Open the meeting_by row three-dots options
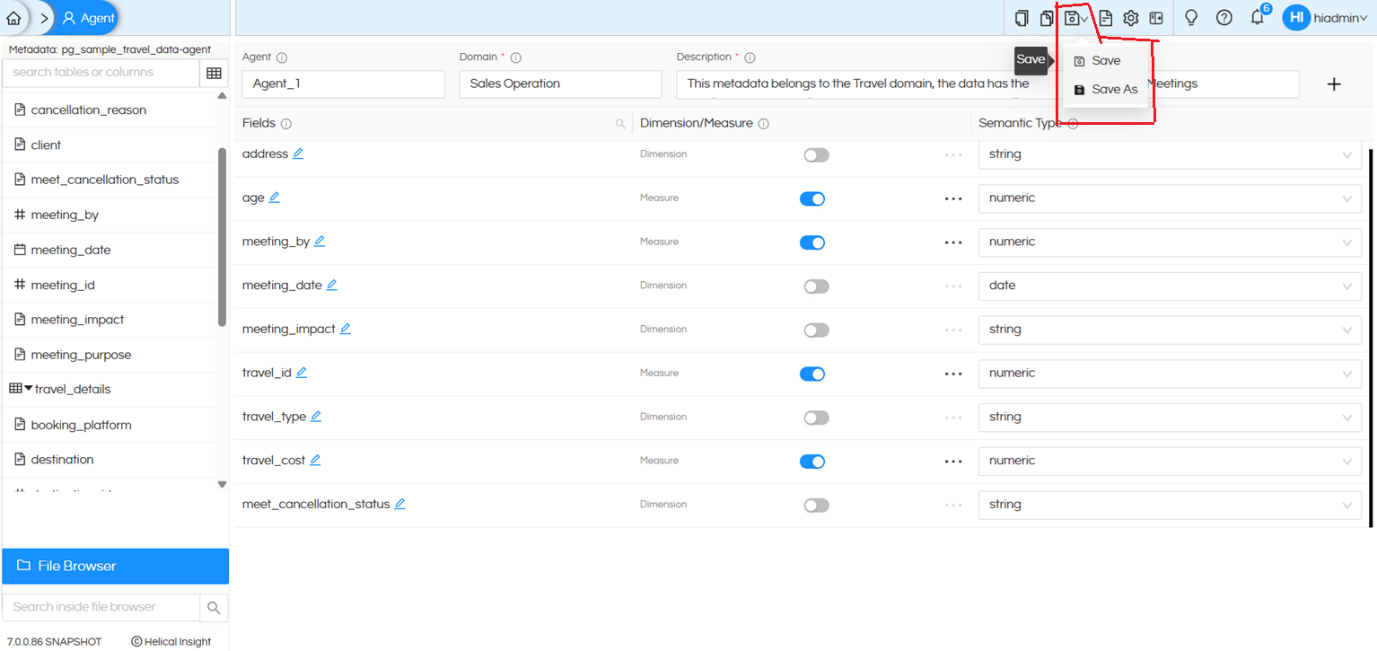Image resolution: width=1377 pixels, height=651 pixels. coord(953,243)
